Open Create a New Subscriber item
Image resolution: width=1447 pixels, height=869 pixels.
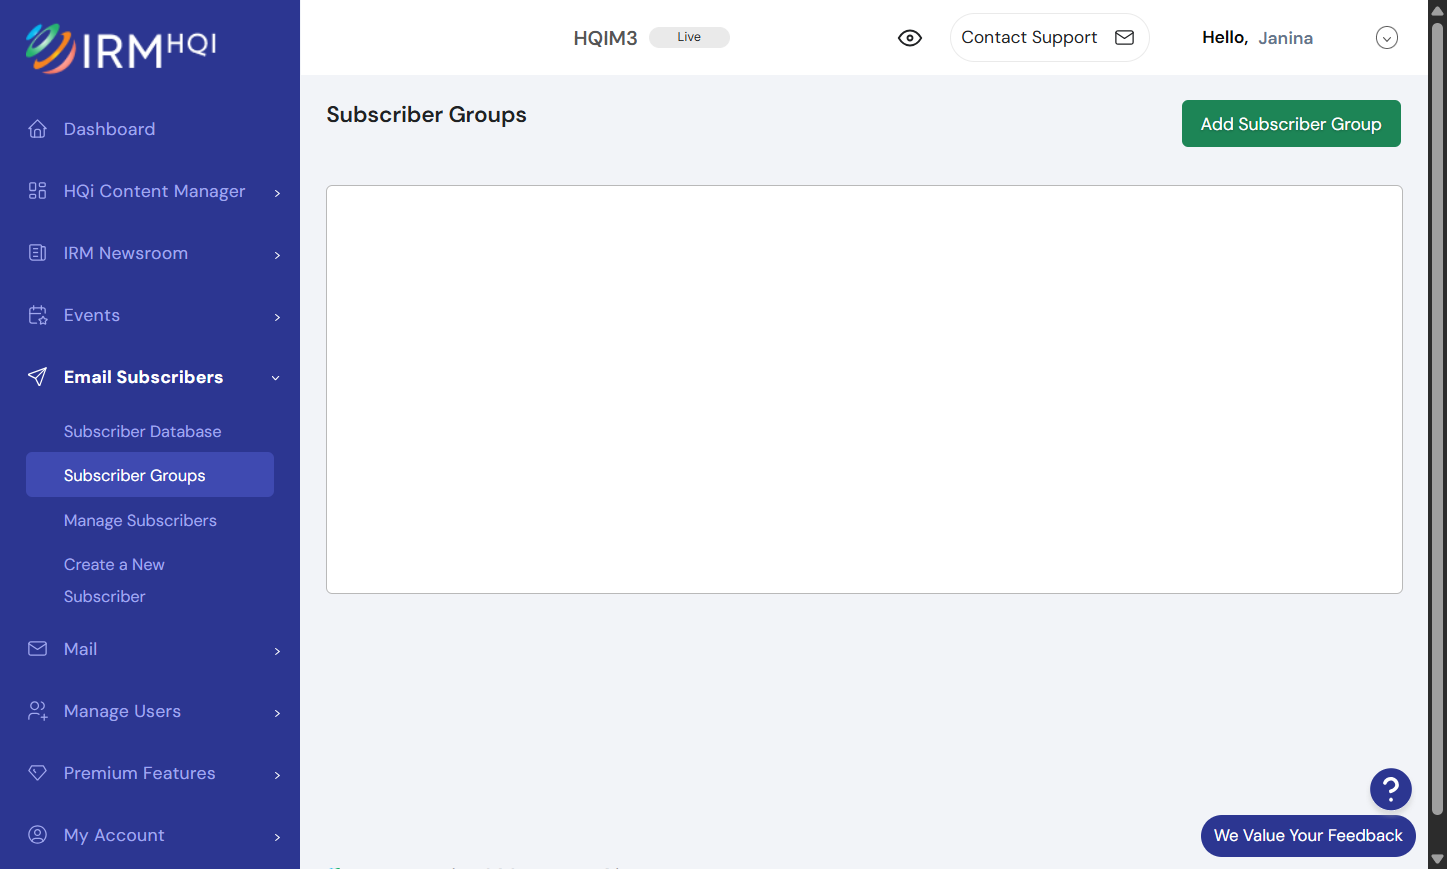click(x=114, y=580)
